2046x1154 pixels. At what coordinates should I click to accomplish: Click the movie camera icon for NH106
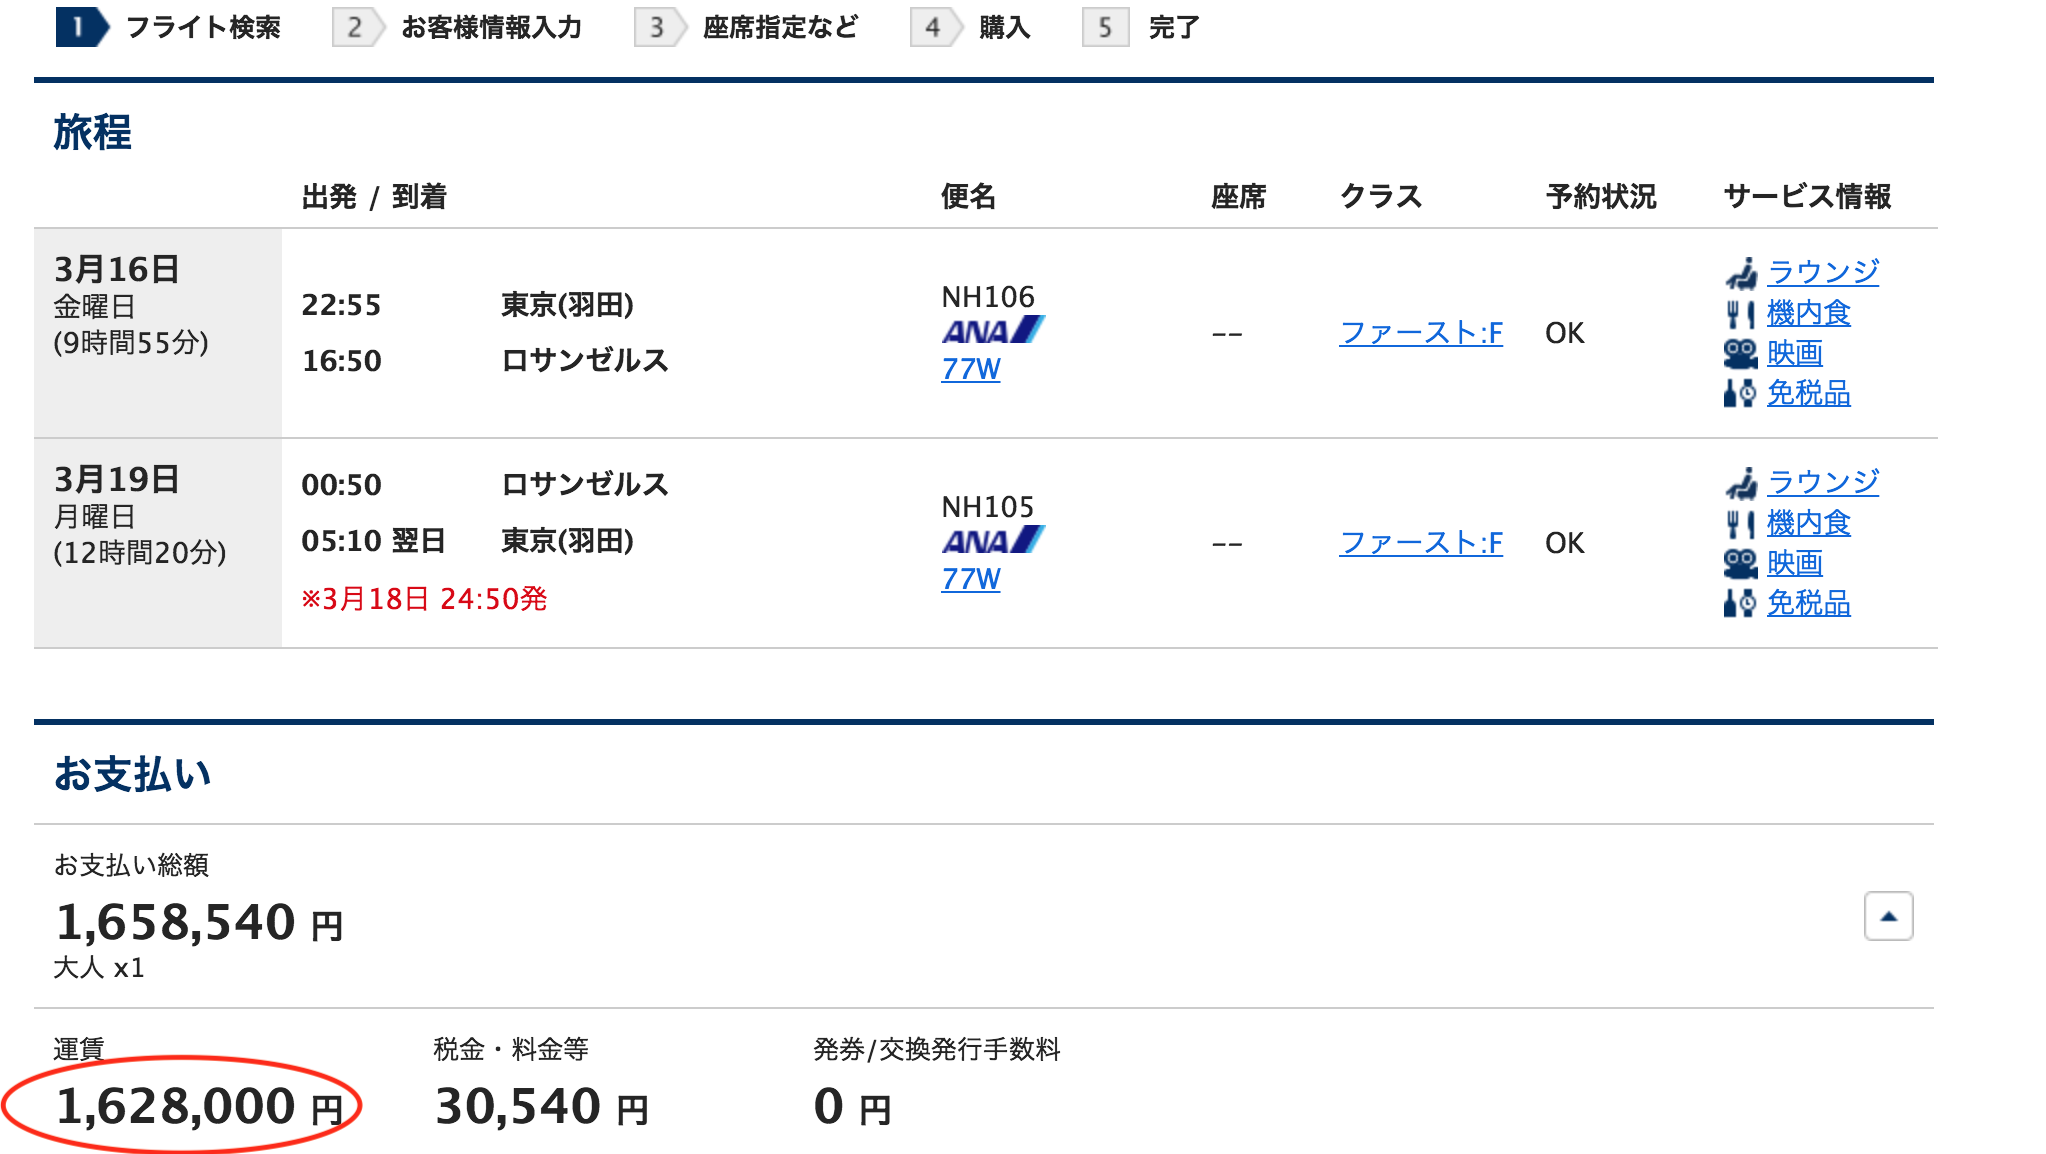[1741, 353]
